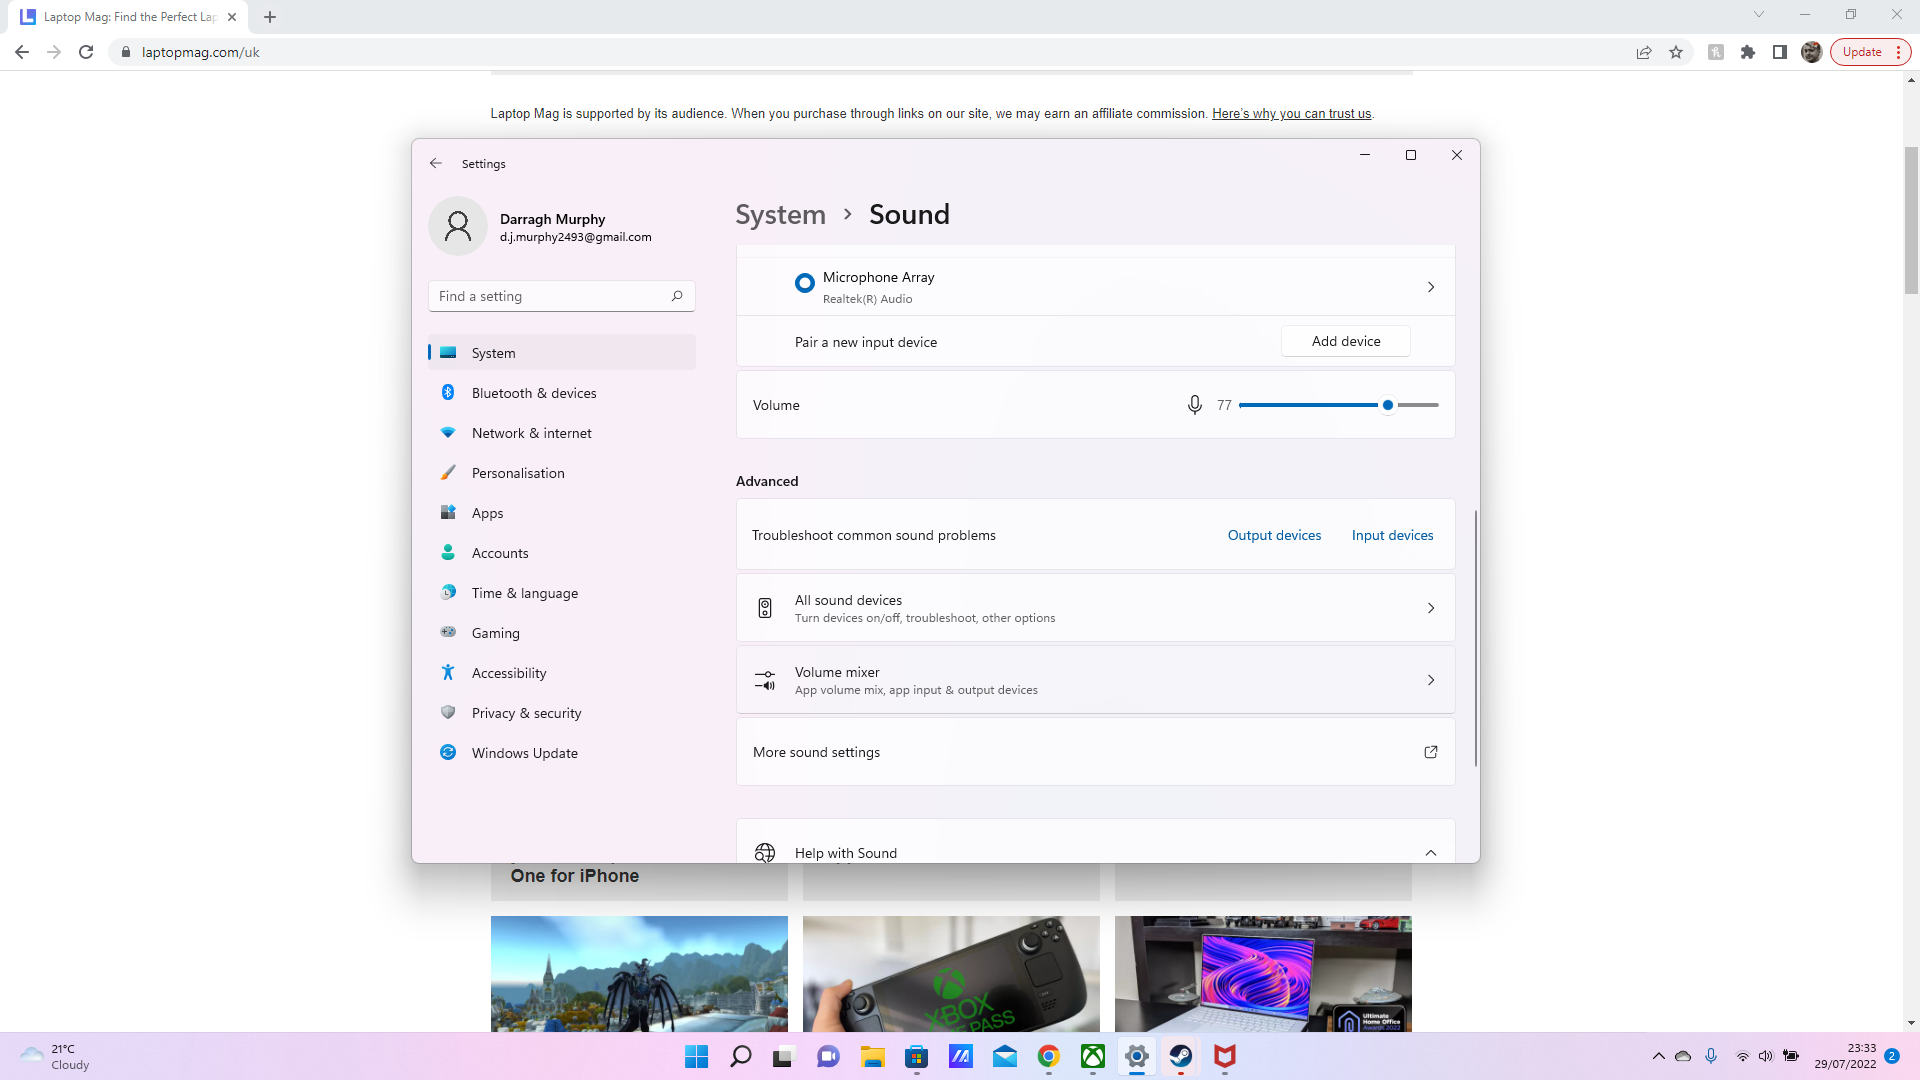Click the Add Device button
This screenshot has height=1080, width=1920.
click(1346, 340)
